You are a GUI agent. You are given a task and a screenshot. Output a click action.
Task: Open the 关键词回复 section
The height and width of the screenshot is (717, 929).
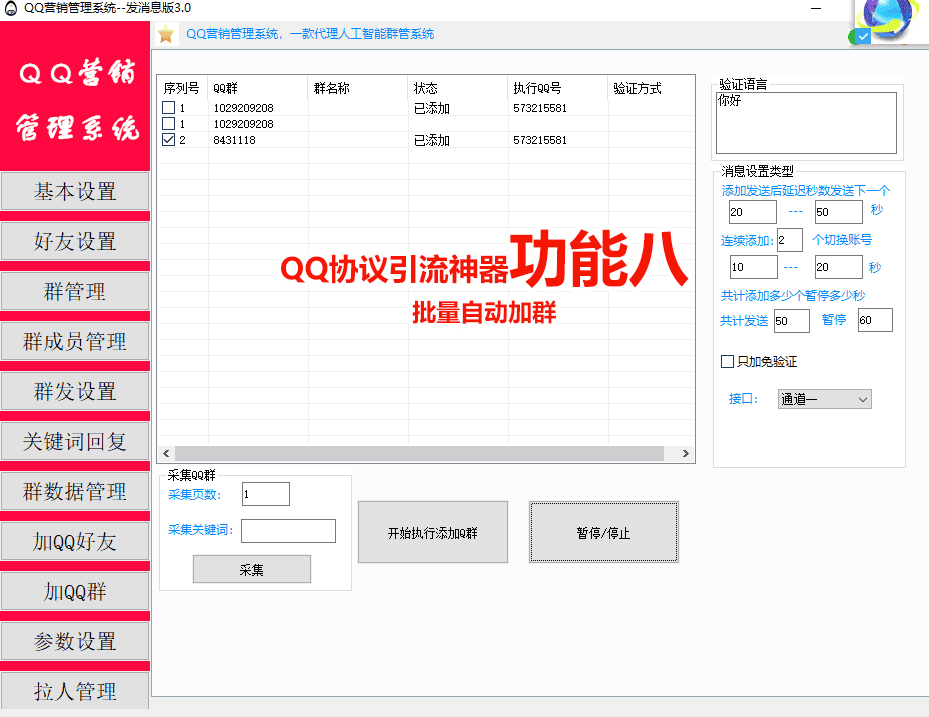coord(75,441)
